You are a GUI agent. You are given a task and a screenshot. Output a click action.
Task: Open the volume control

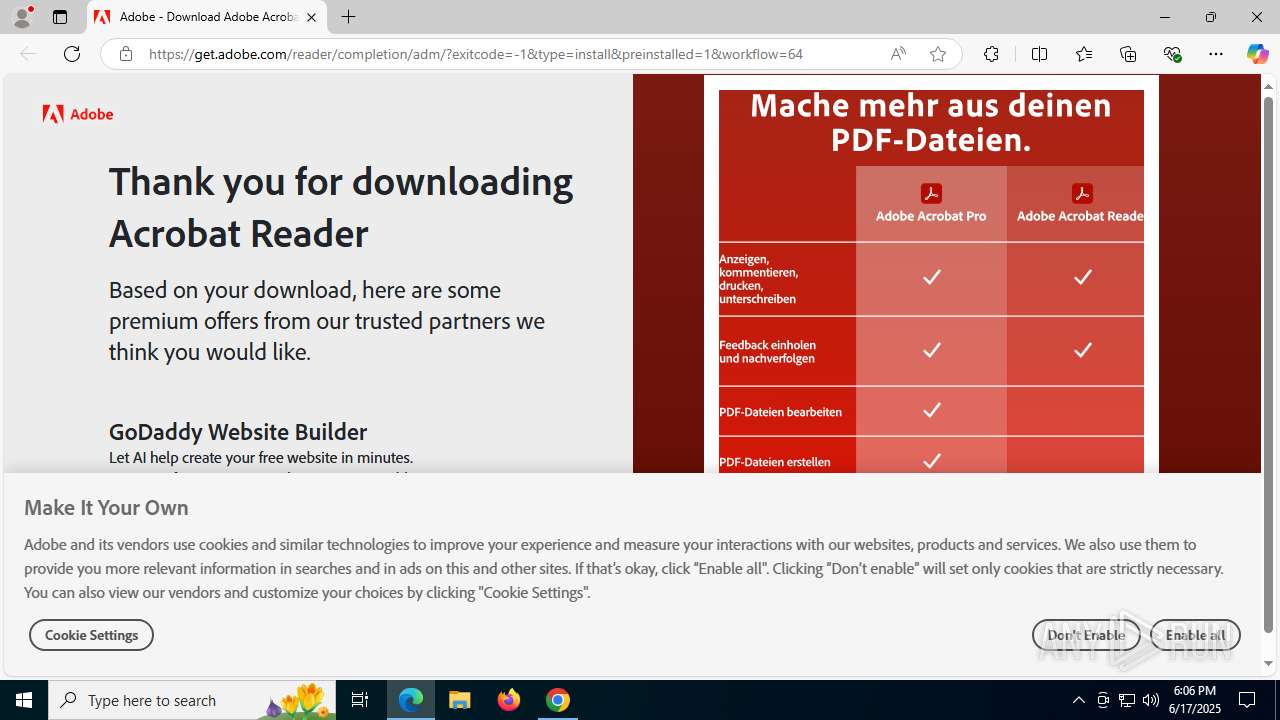[x=1151, y=700]
